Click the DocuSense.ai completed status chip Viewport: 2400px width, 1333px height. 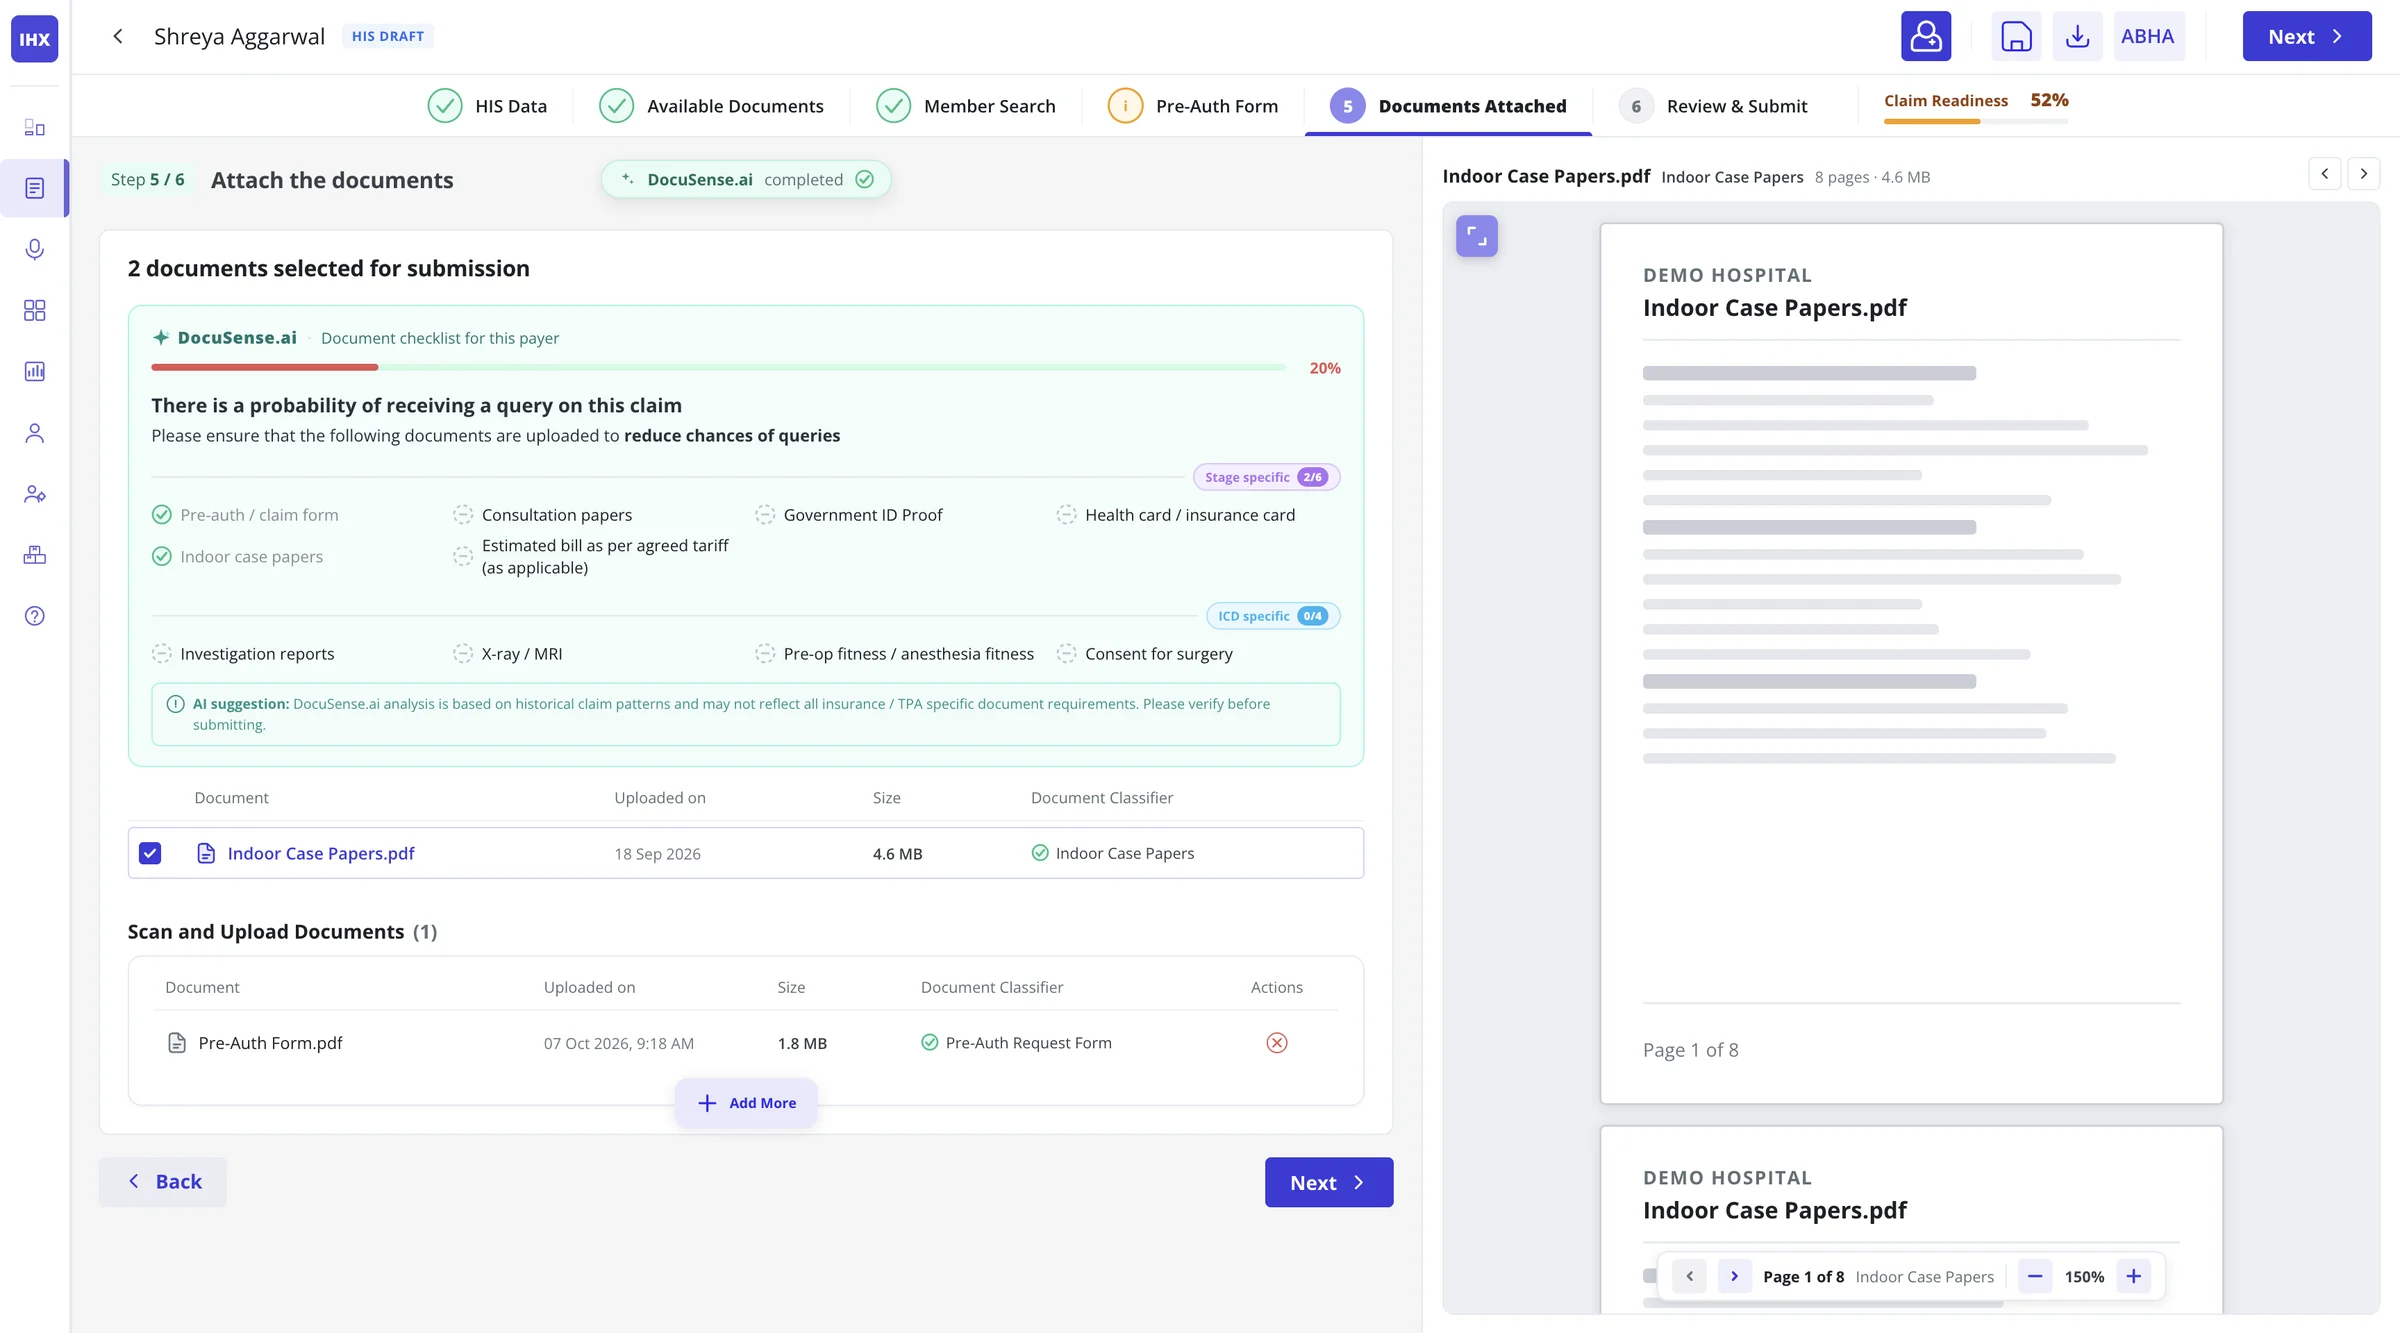click(746, 179)
